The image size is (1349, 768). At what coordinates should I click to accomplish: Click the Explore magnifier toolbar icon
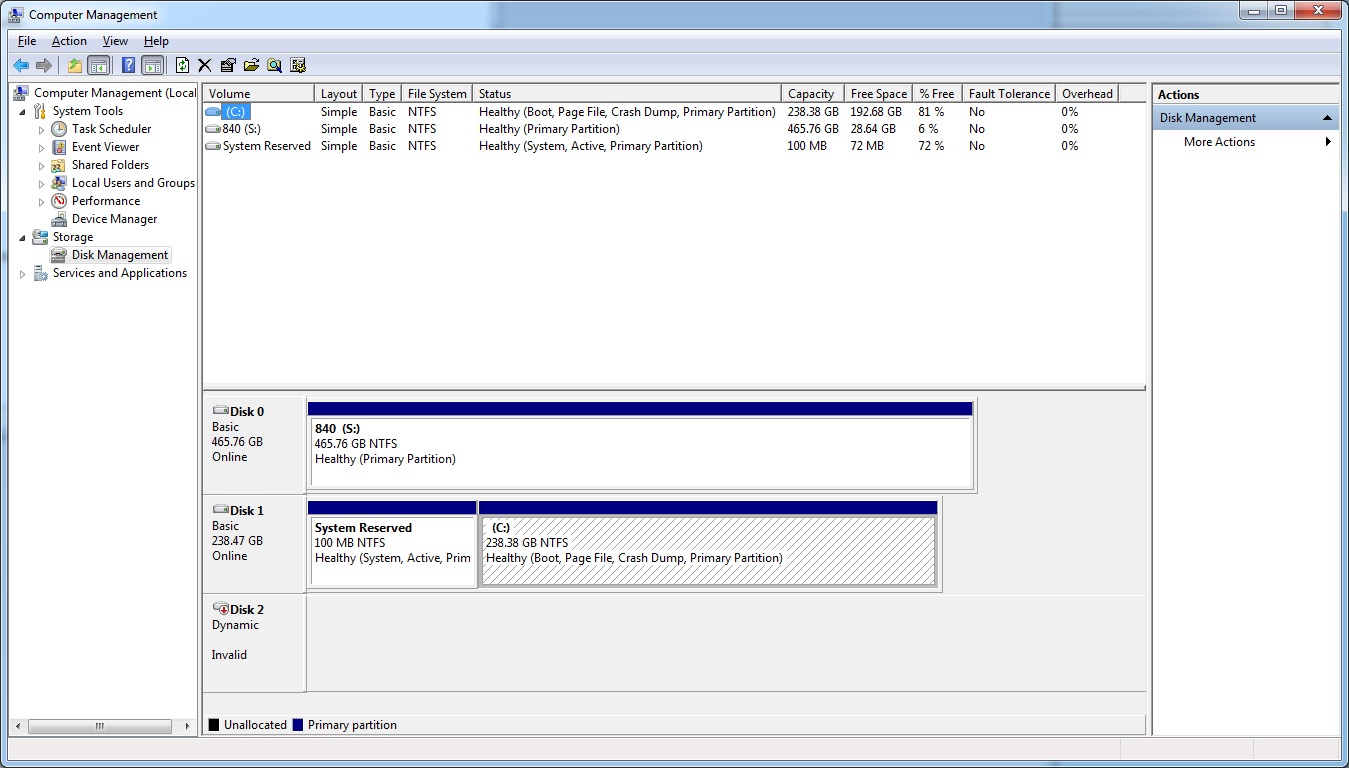(x=274, y=65)
